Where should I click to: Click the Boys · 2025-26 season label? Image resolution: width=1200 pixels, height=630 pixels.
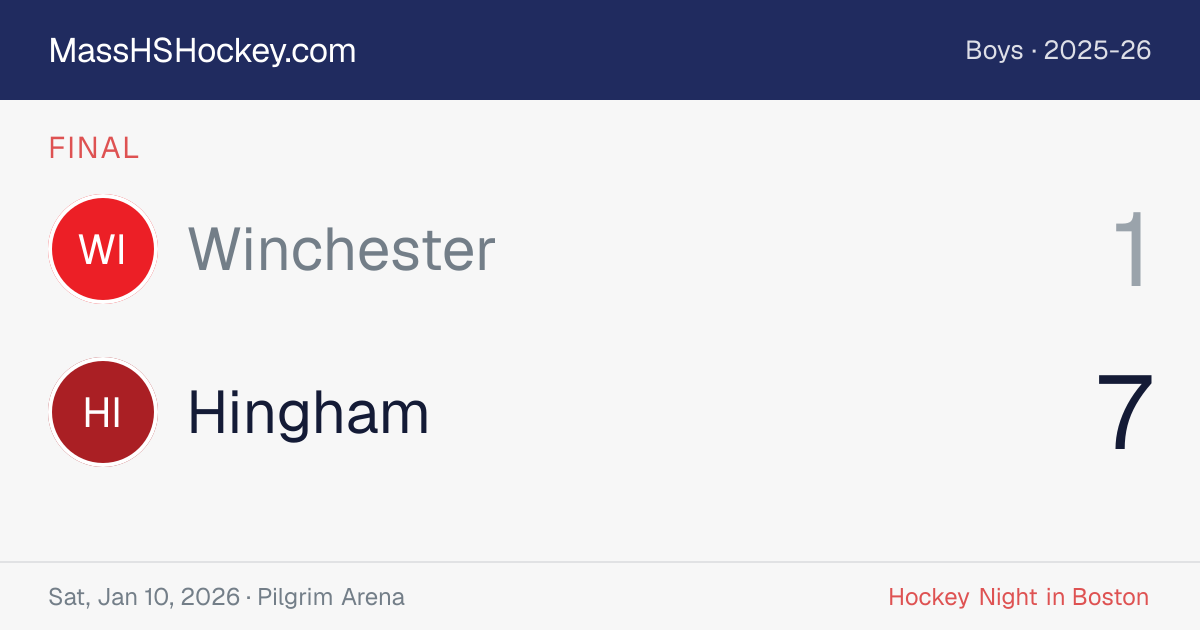pyautogui.click(x=1058, y=50)
